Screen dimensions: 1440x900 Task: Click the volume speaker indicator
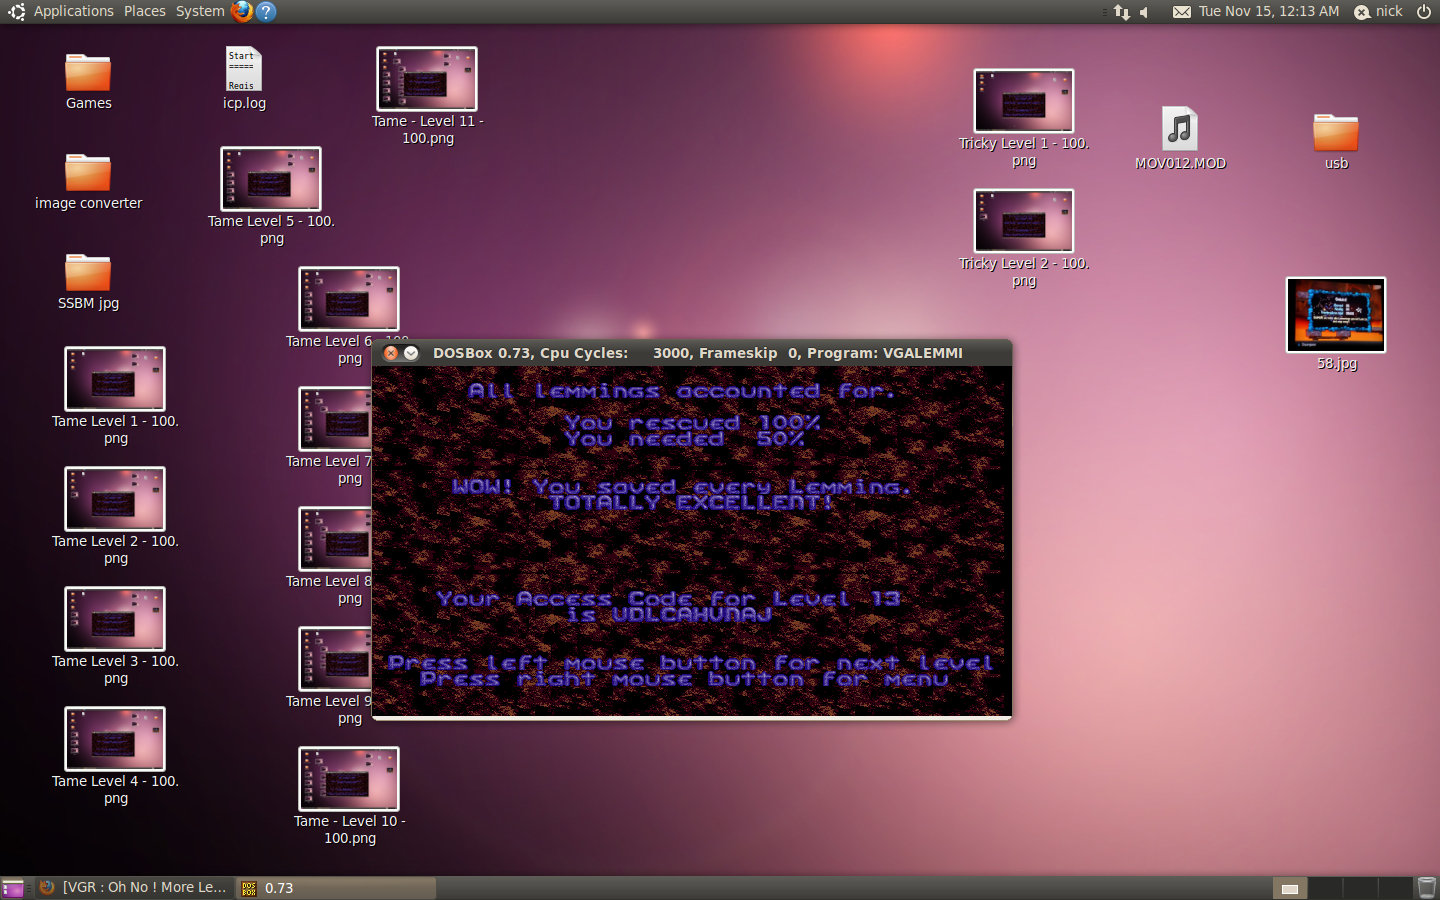tap(1145, 12)
